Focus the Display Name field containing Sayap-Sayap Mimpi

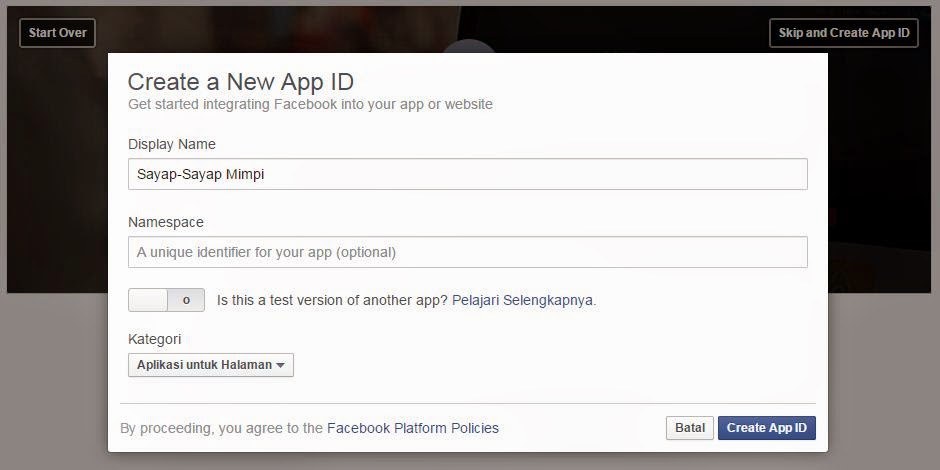click(467, 174)
